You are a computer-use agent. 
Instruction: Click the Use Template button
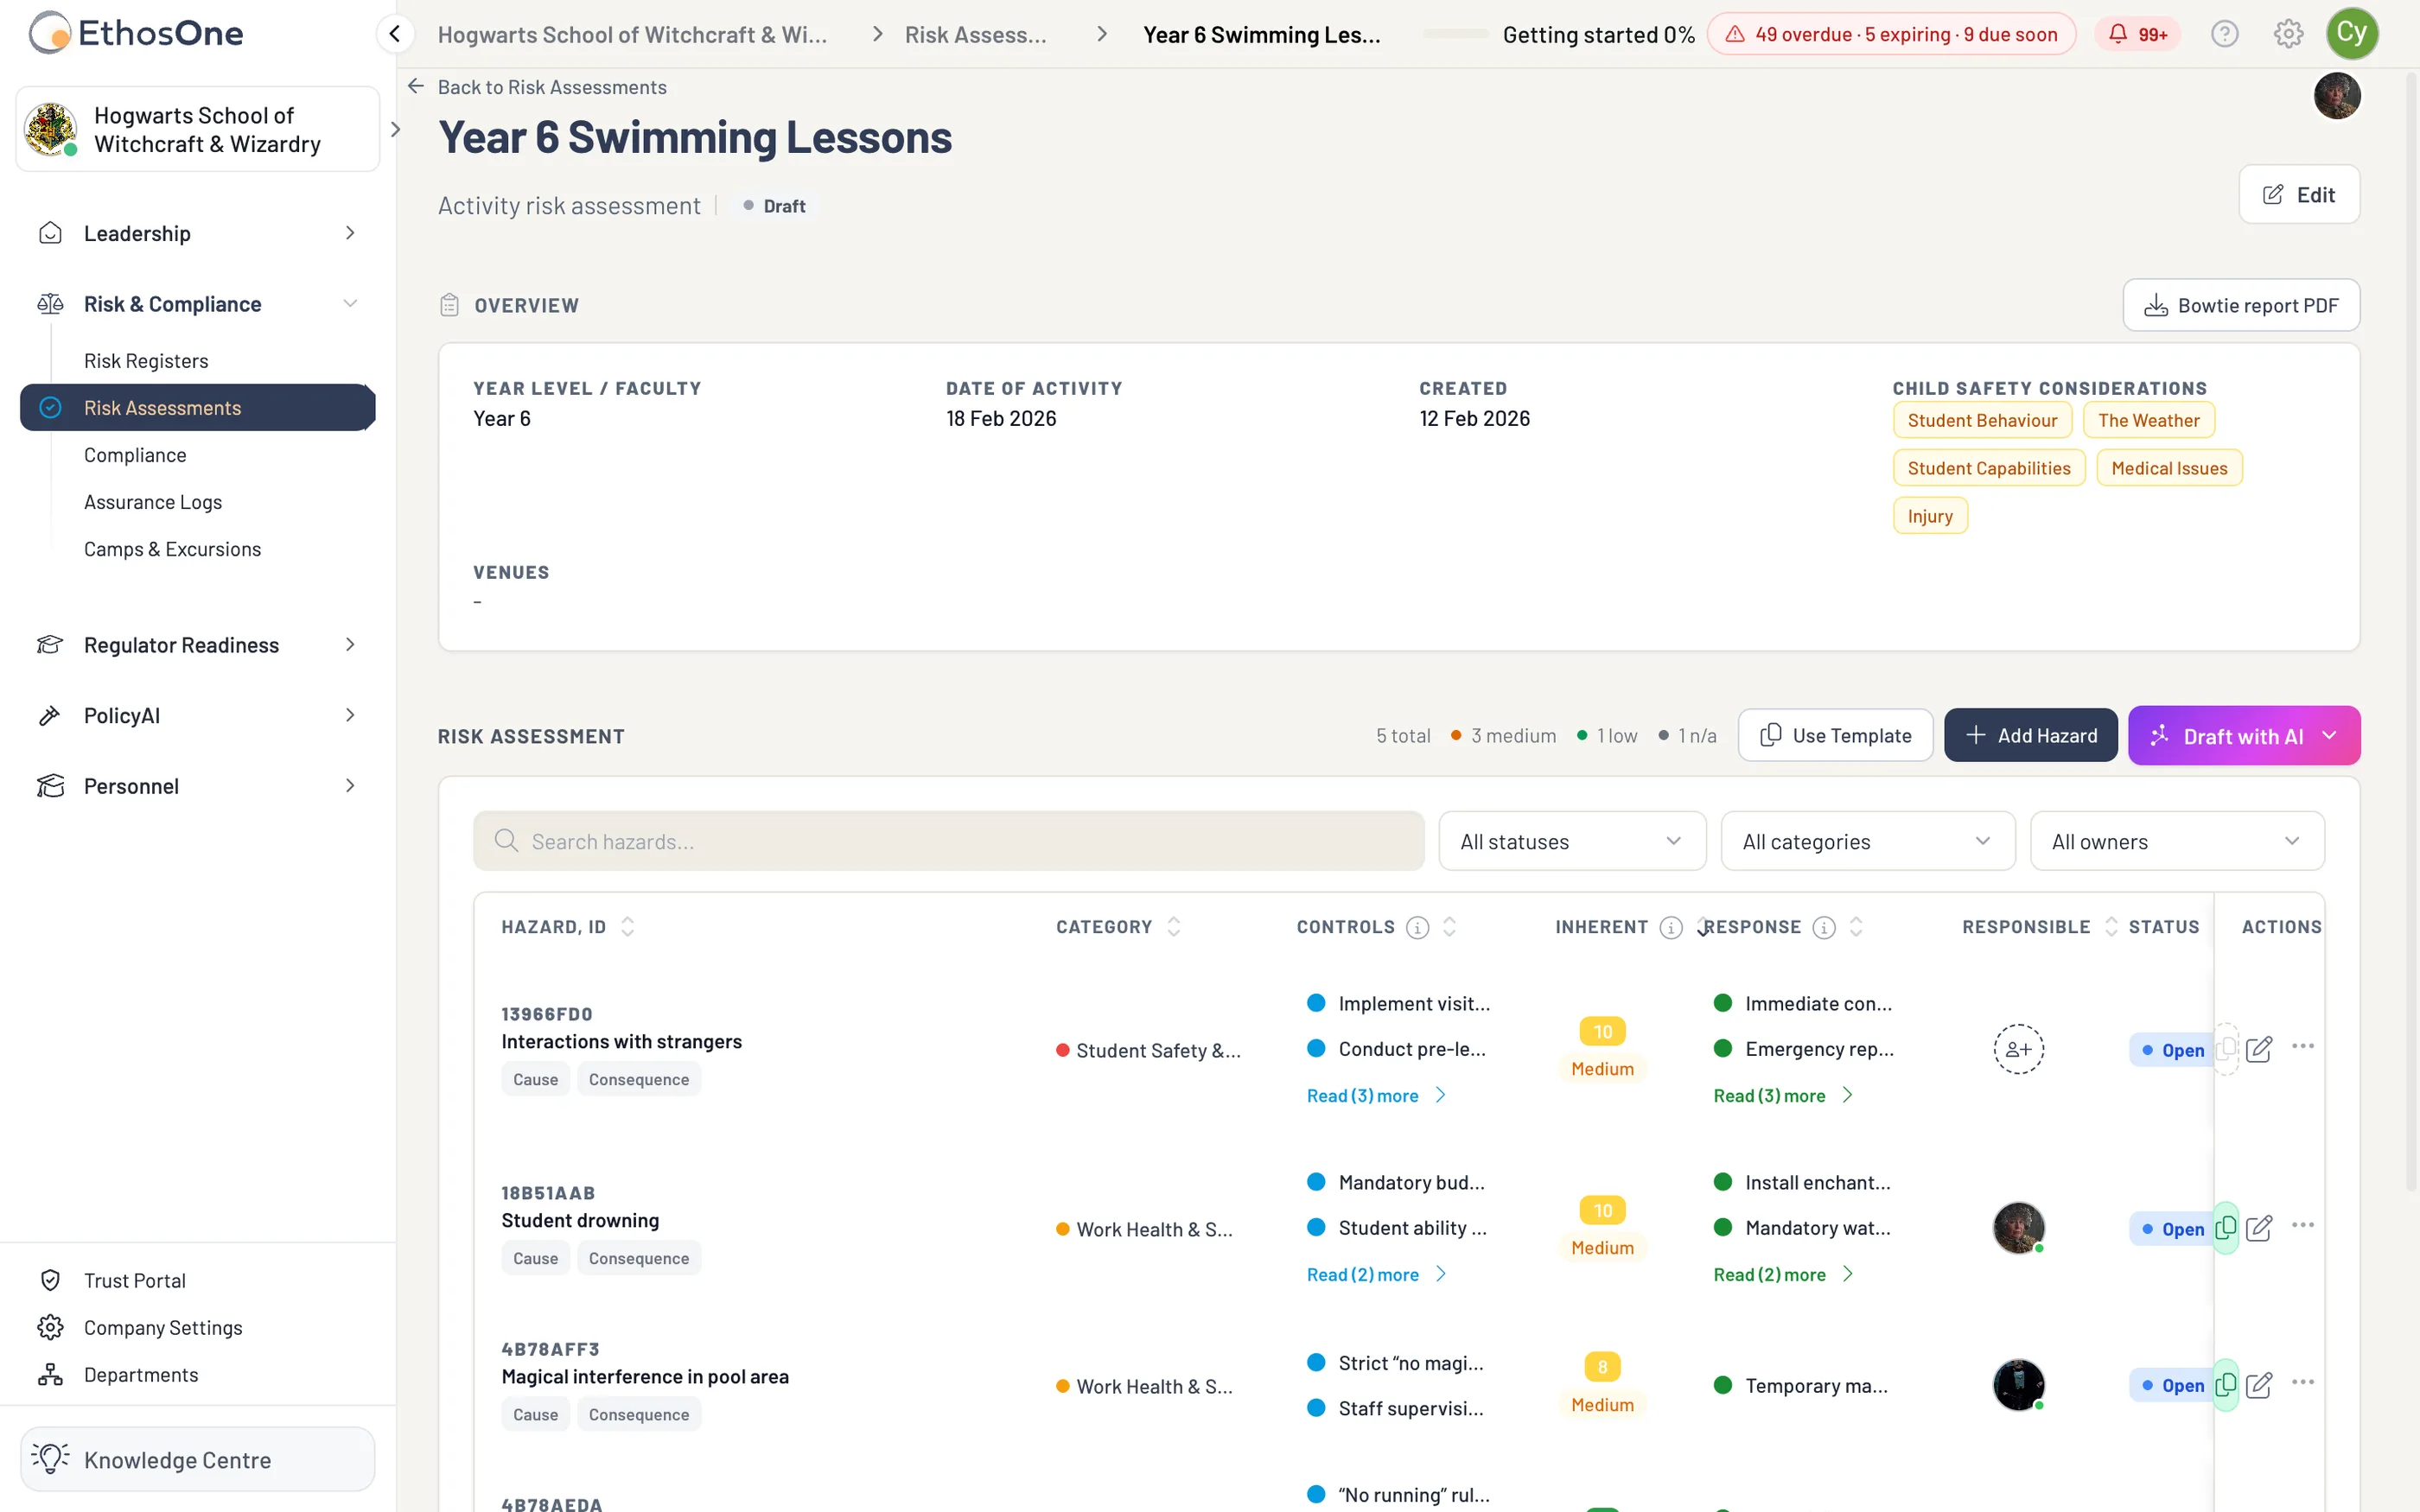[1835, 736]
